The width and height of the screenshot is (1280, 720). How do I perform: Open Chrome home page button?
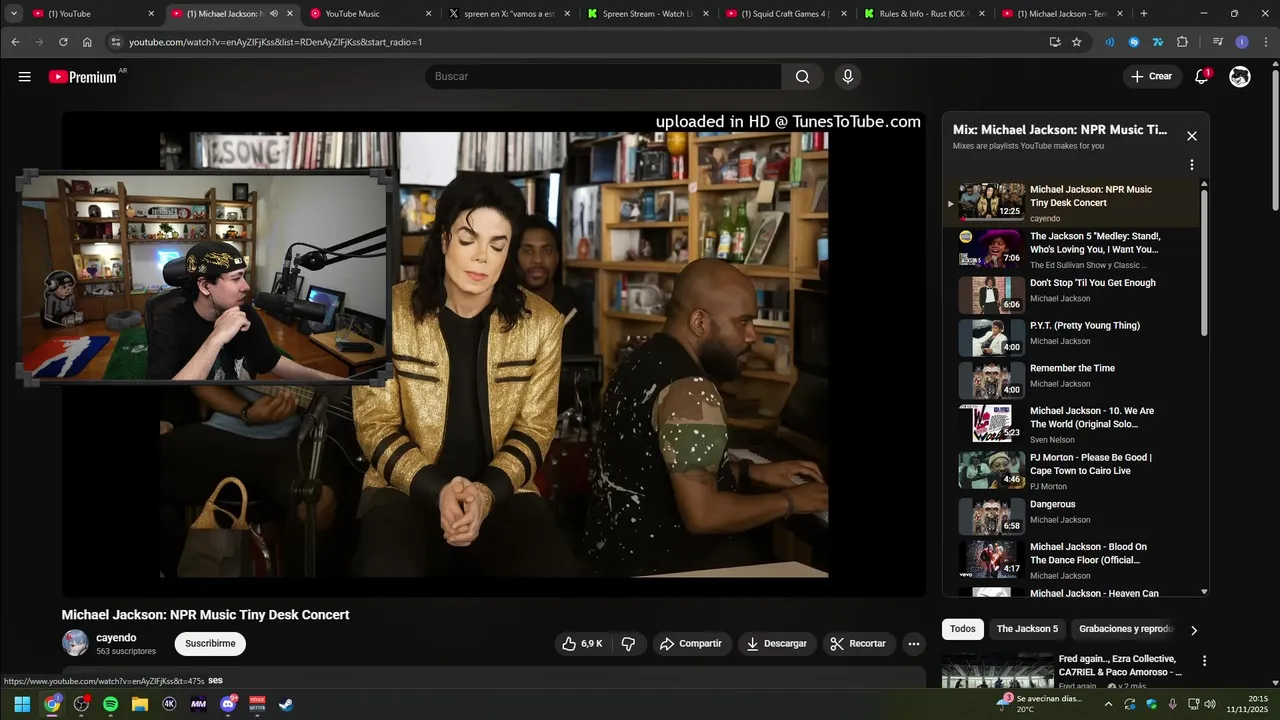coord(87,42)
